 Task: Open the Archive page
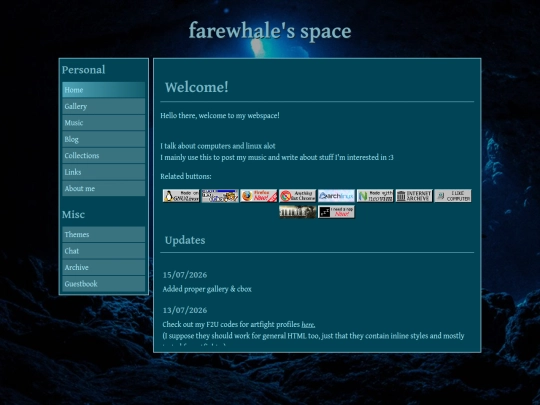(104, 267)
